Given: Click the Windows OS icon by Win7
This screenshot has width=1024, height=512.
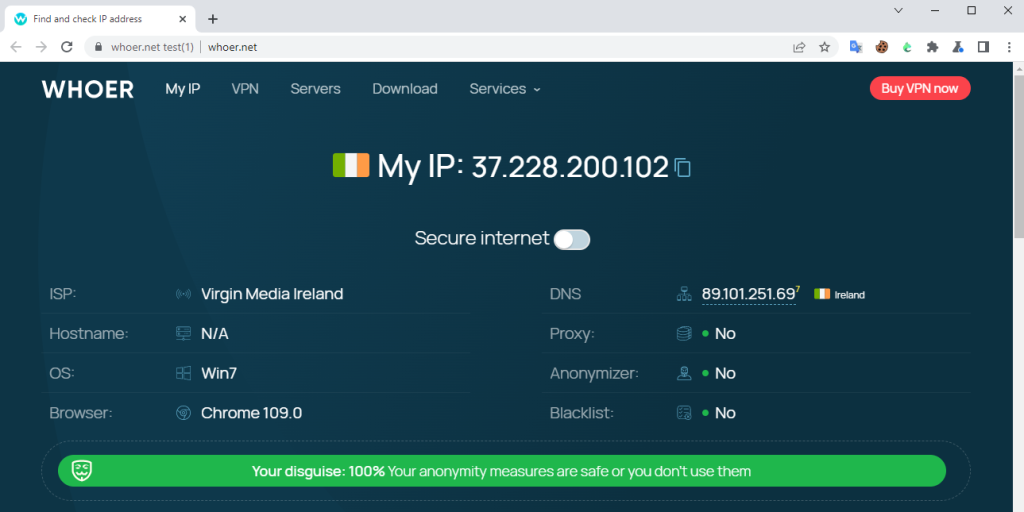Looking at the screenshot, I should [x=184, y=374].
